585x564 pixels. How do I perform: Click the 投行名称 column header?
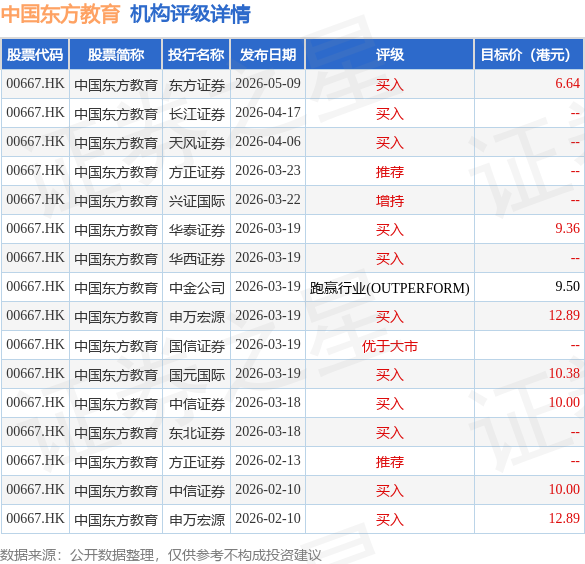(196, 54)
